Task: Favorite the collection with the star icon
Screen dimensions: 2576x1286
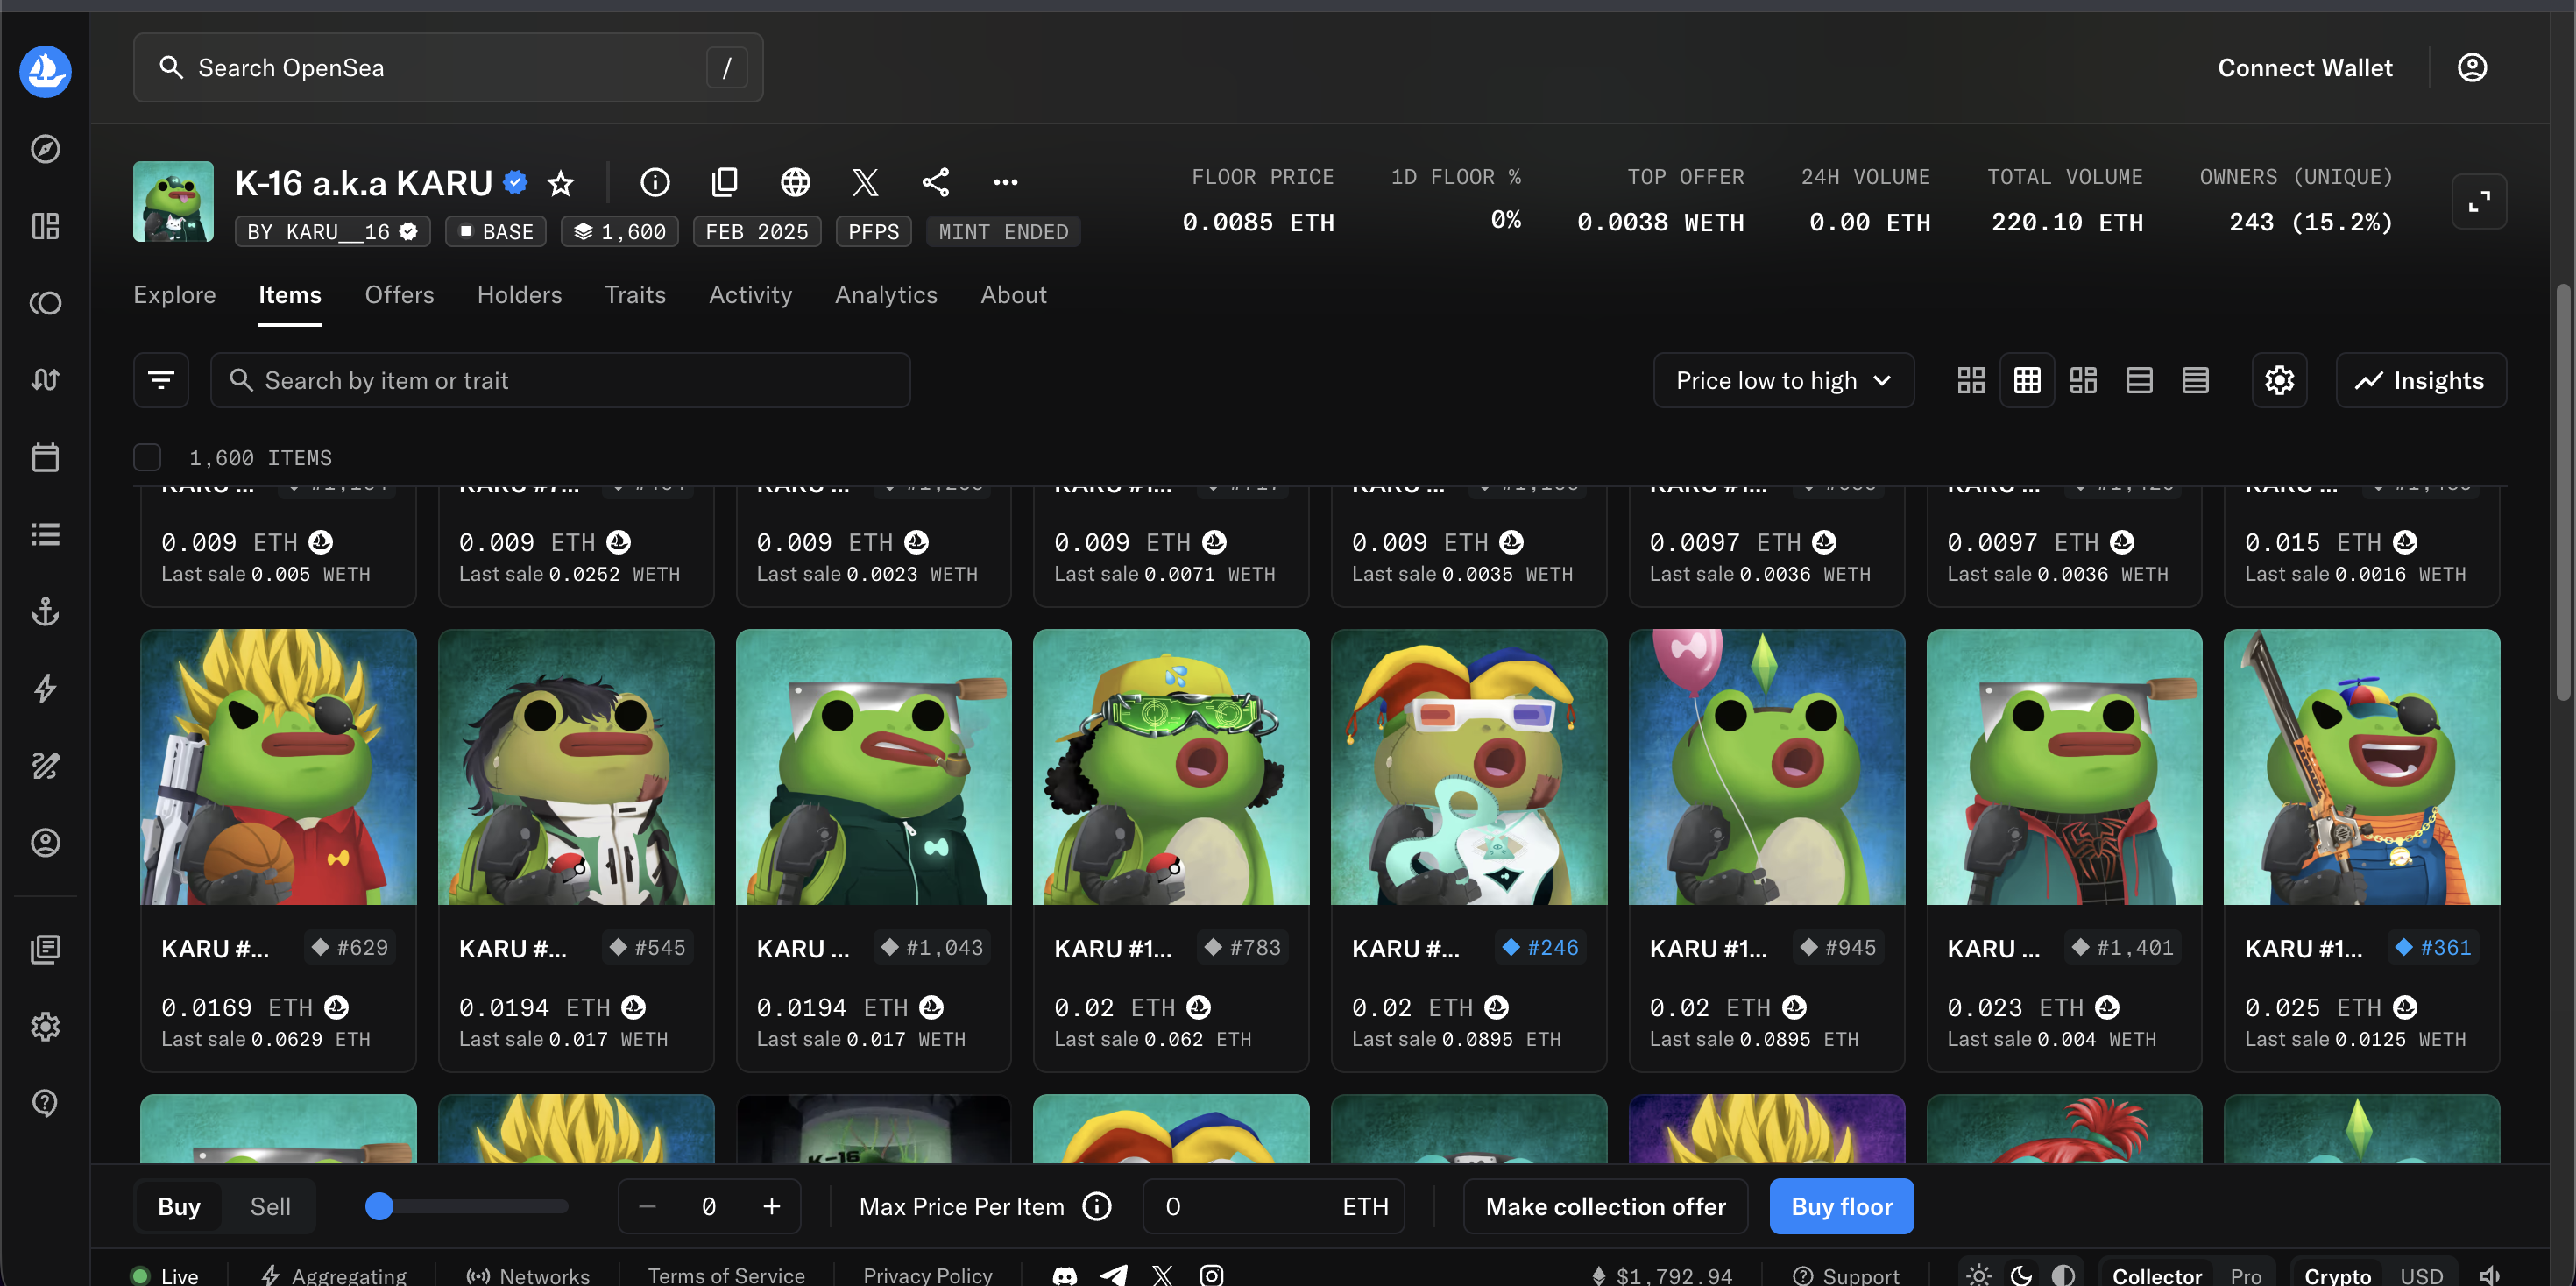Action: pyautogui.click(x=561, y=183)
